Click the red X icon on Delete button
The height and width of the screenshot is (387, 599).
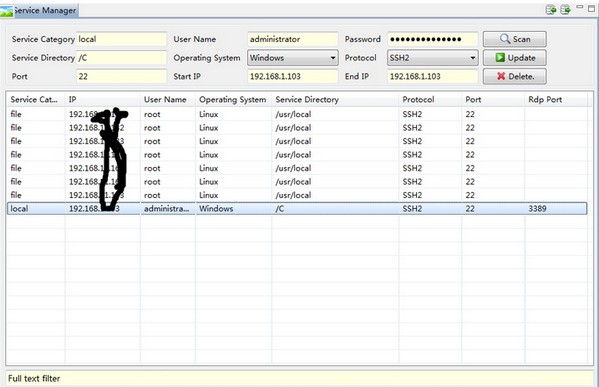coord(501,76)
